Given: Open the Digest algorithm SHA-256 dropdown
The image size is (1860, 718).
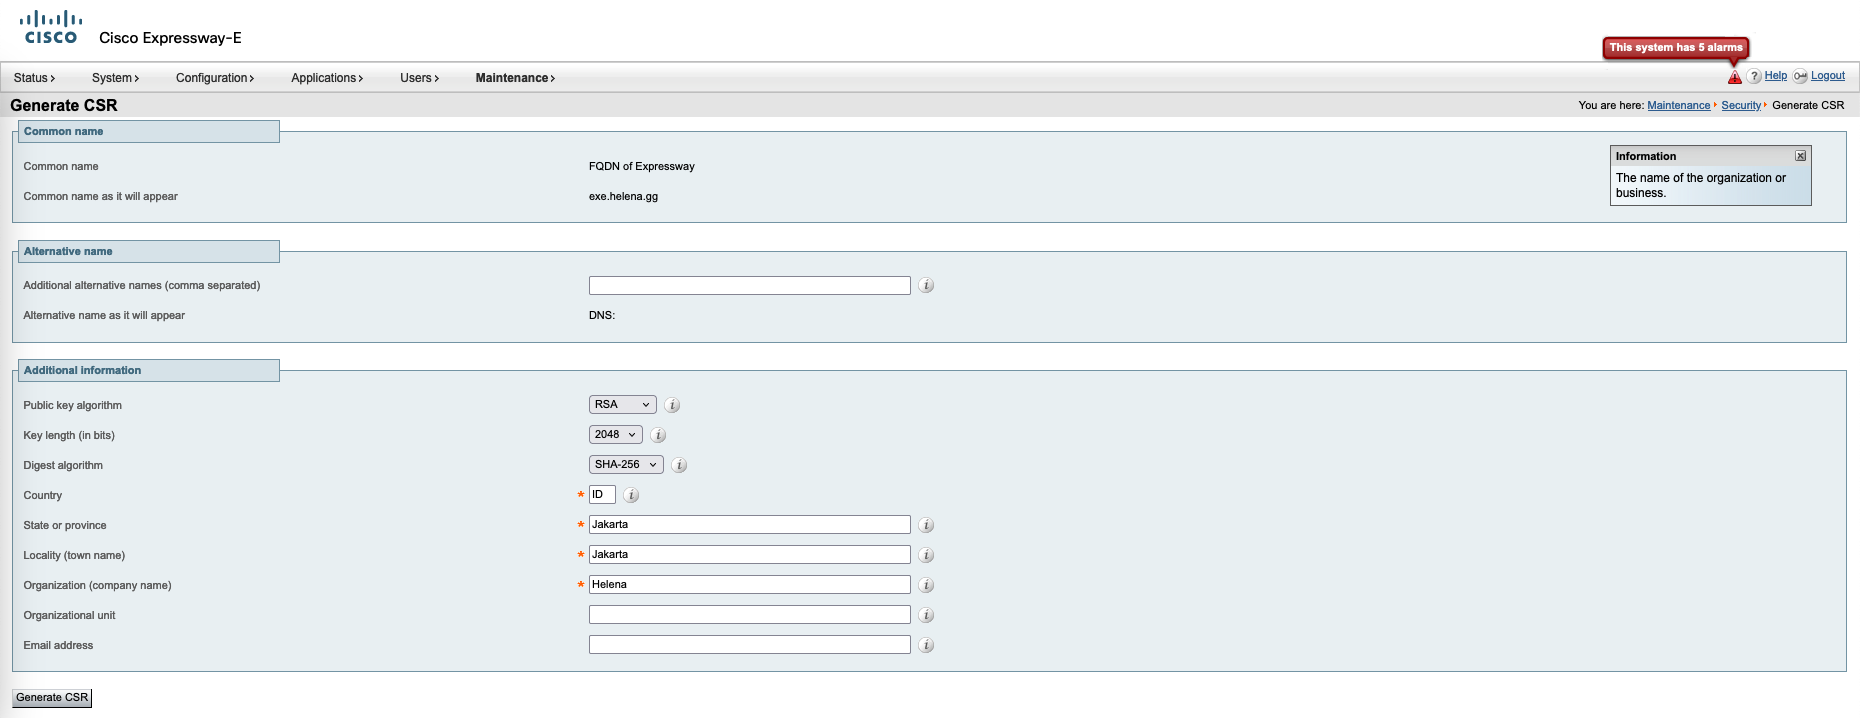Looking at the screenshot, I should [625, 465].
